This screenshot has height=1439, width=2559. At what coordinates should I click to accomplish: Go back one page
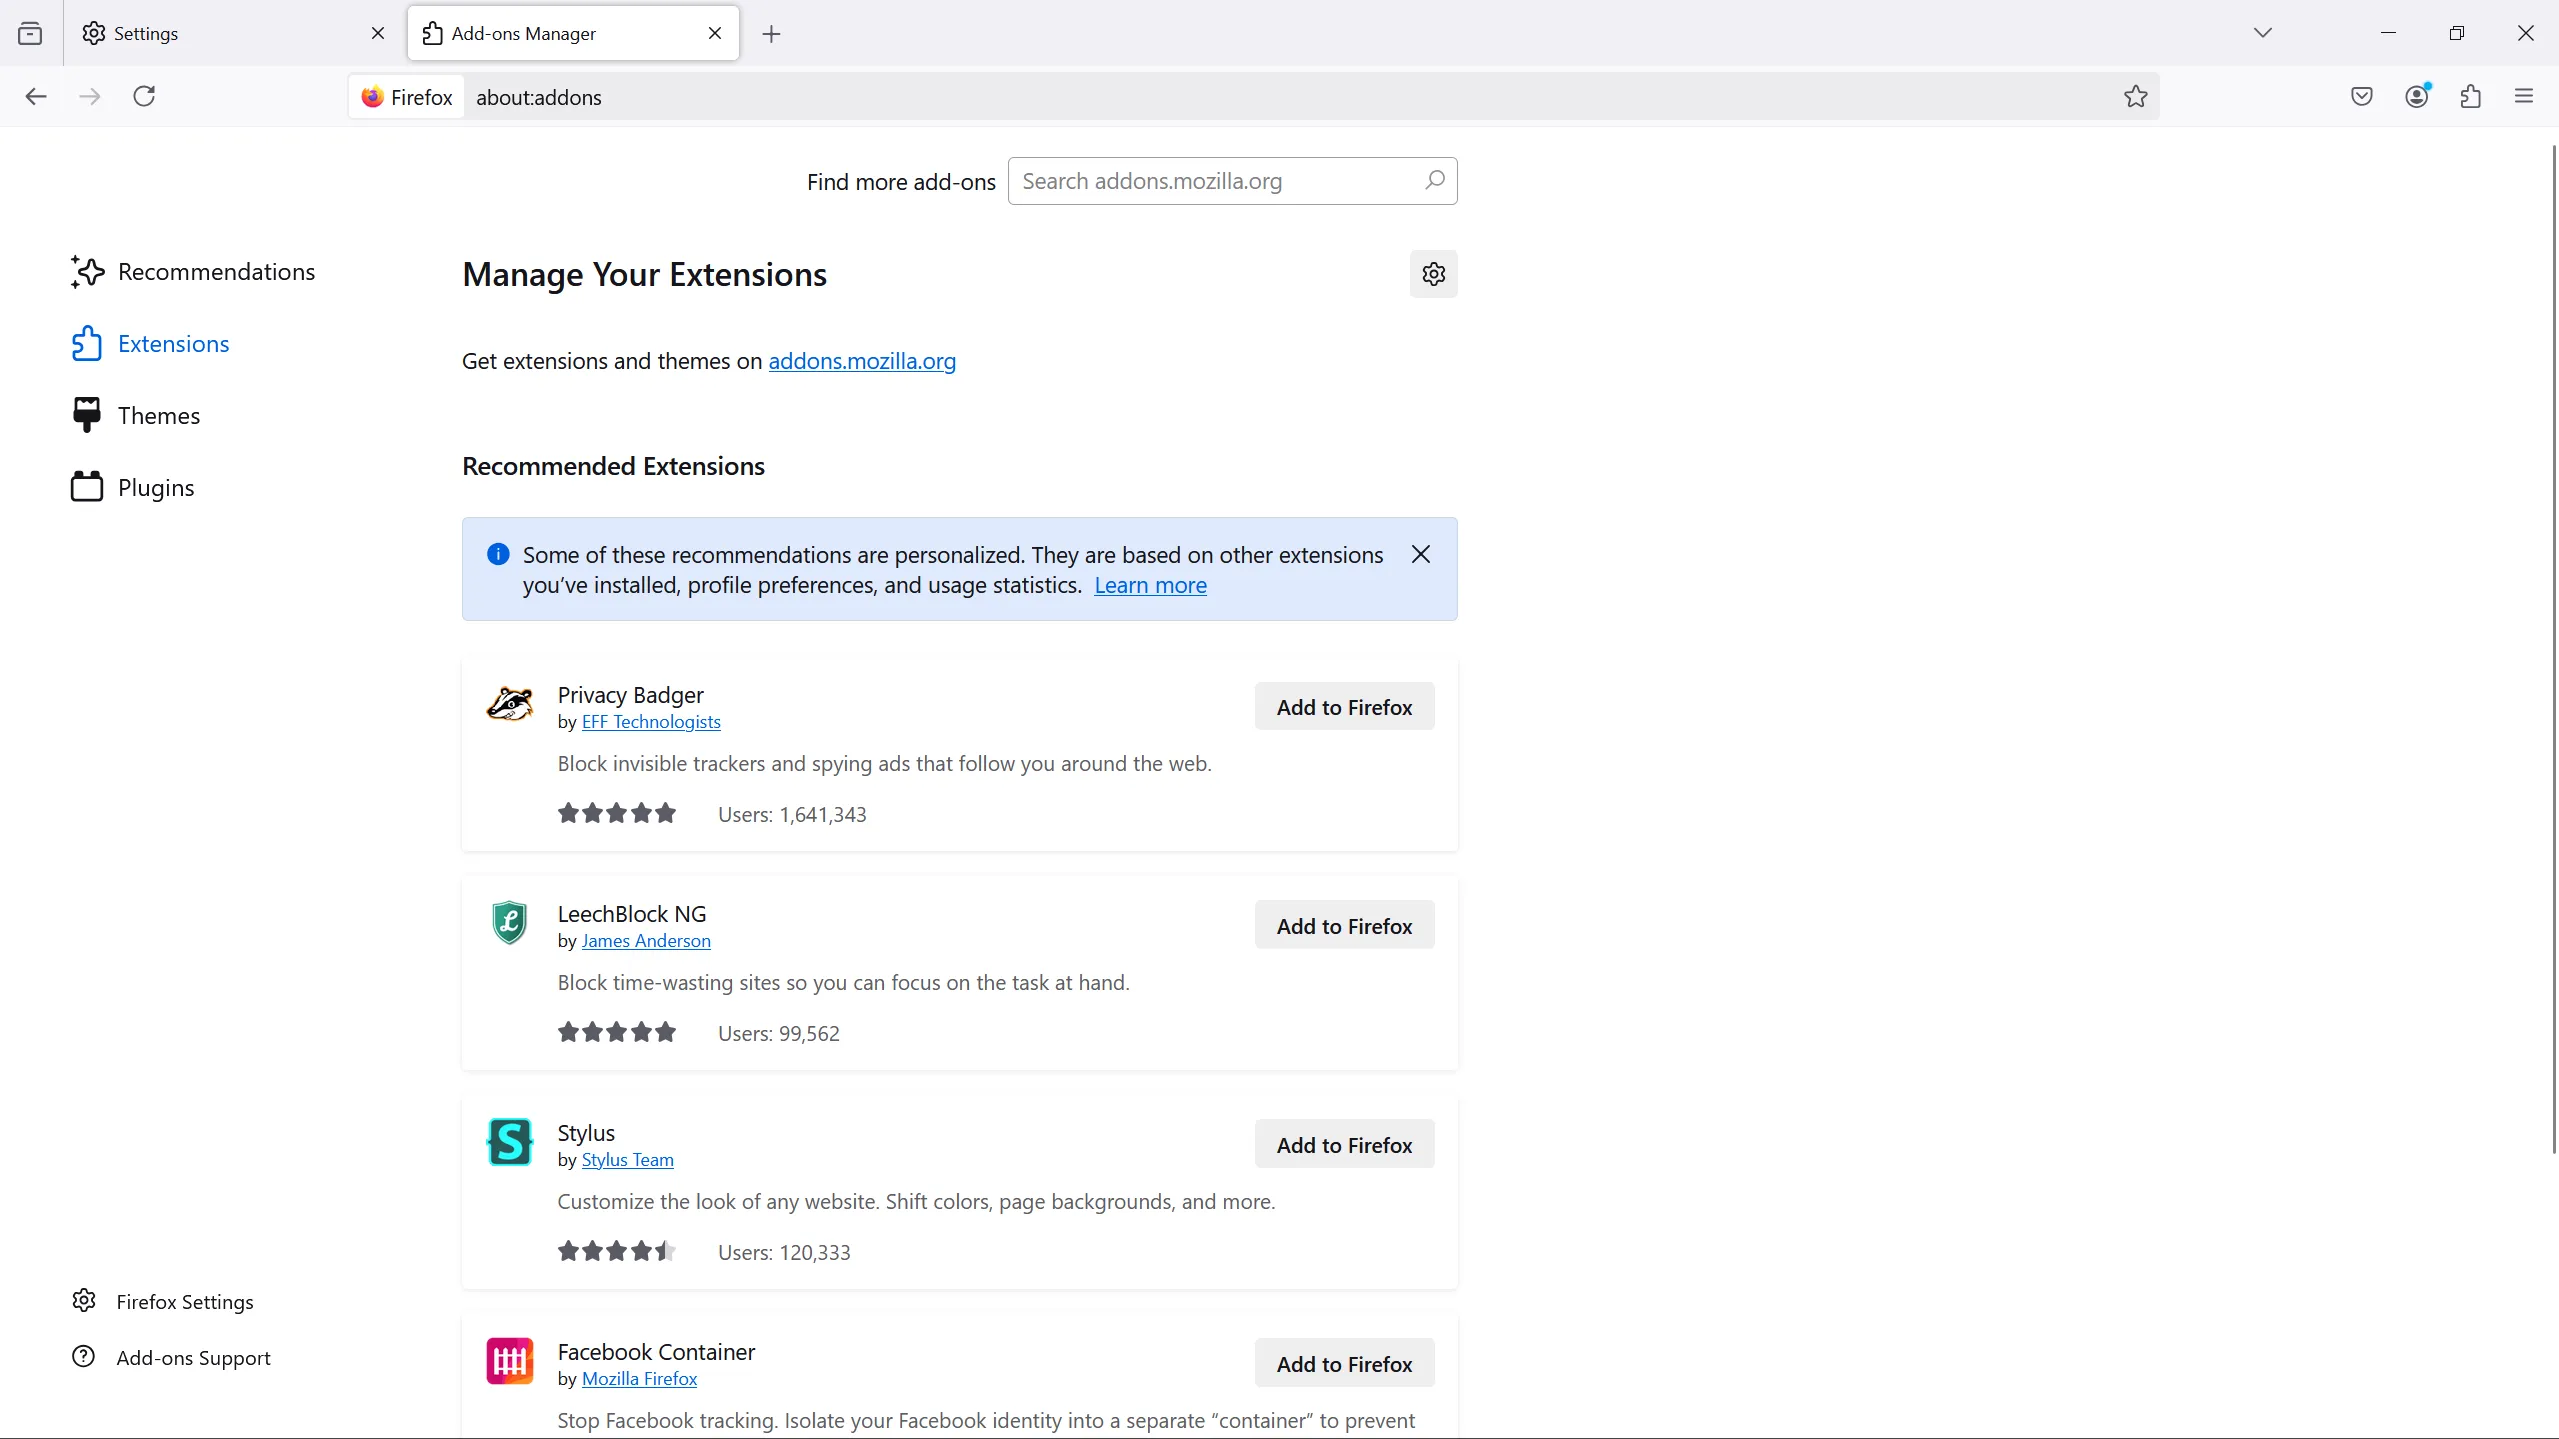click(x=36, y=97)
